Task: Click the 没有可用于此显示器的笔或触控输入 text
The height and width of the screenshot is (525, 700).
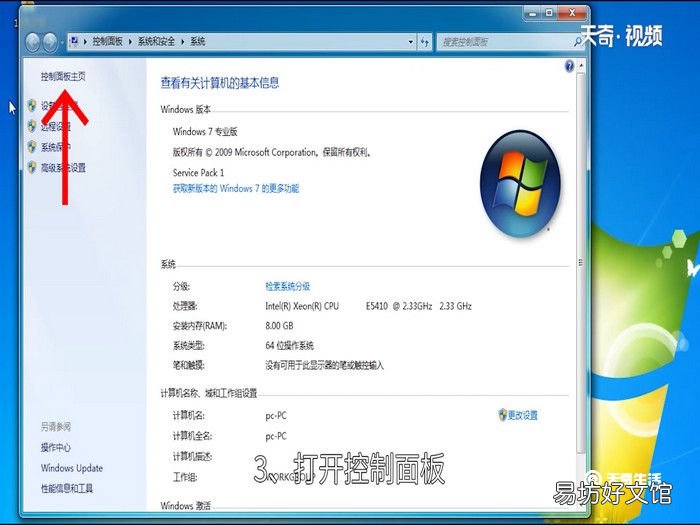Action: (x=325, y=366)
